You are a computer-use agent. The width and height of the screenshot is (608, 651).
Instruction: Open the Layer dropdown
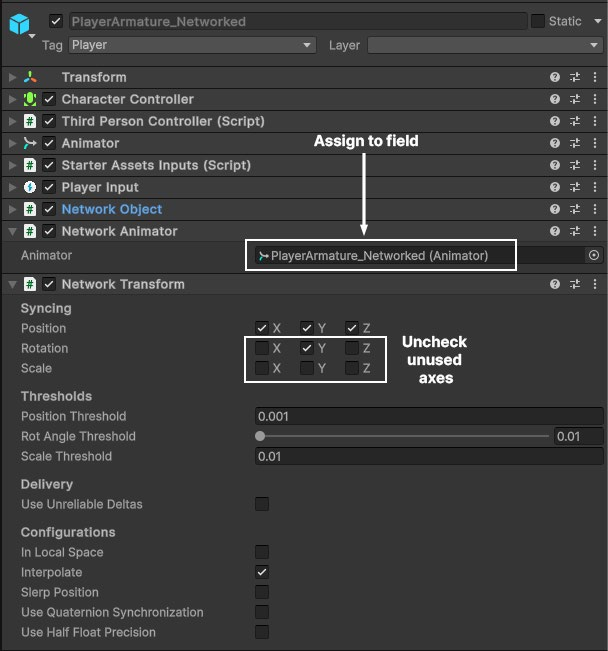(x=485, y=45)
